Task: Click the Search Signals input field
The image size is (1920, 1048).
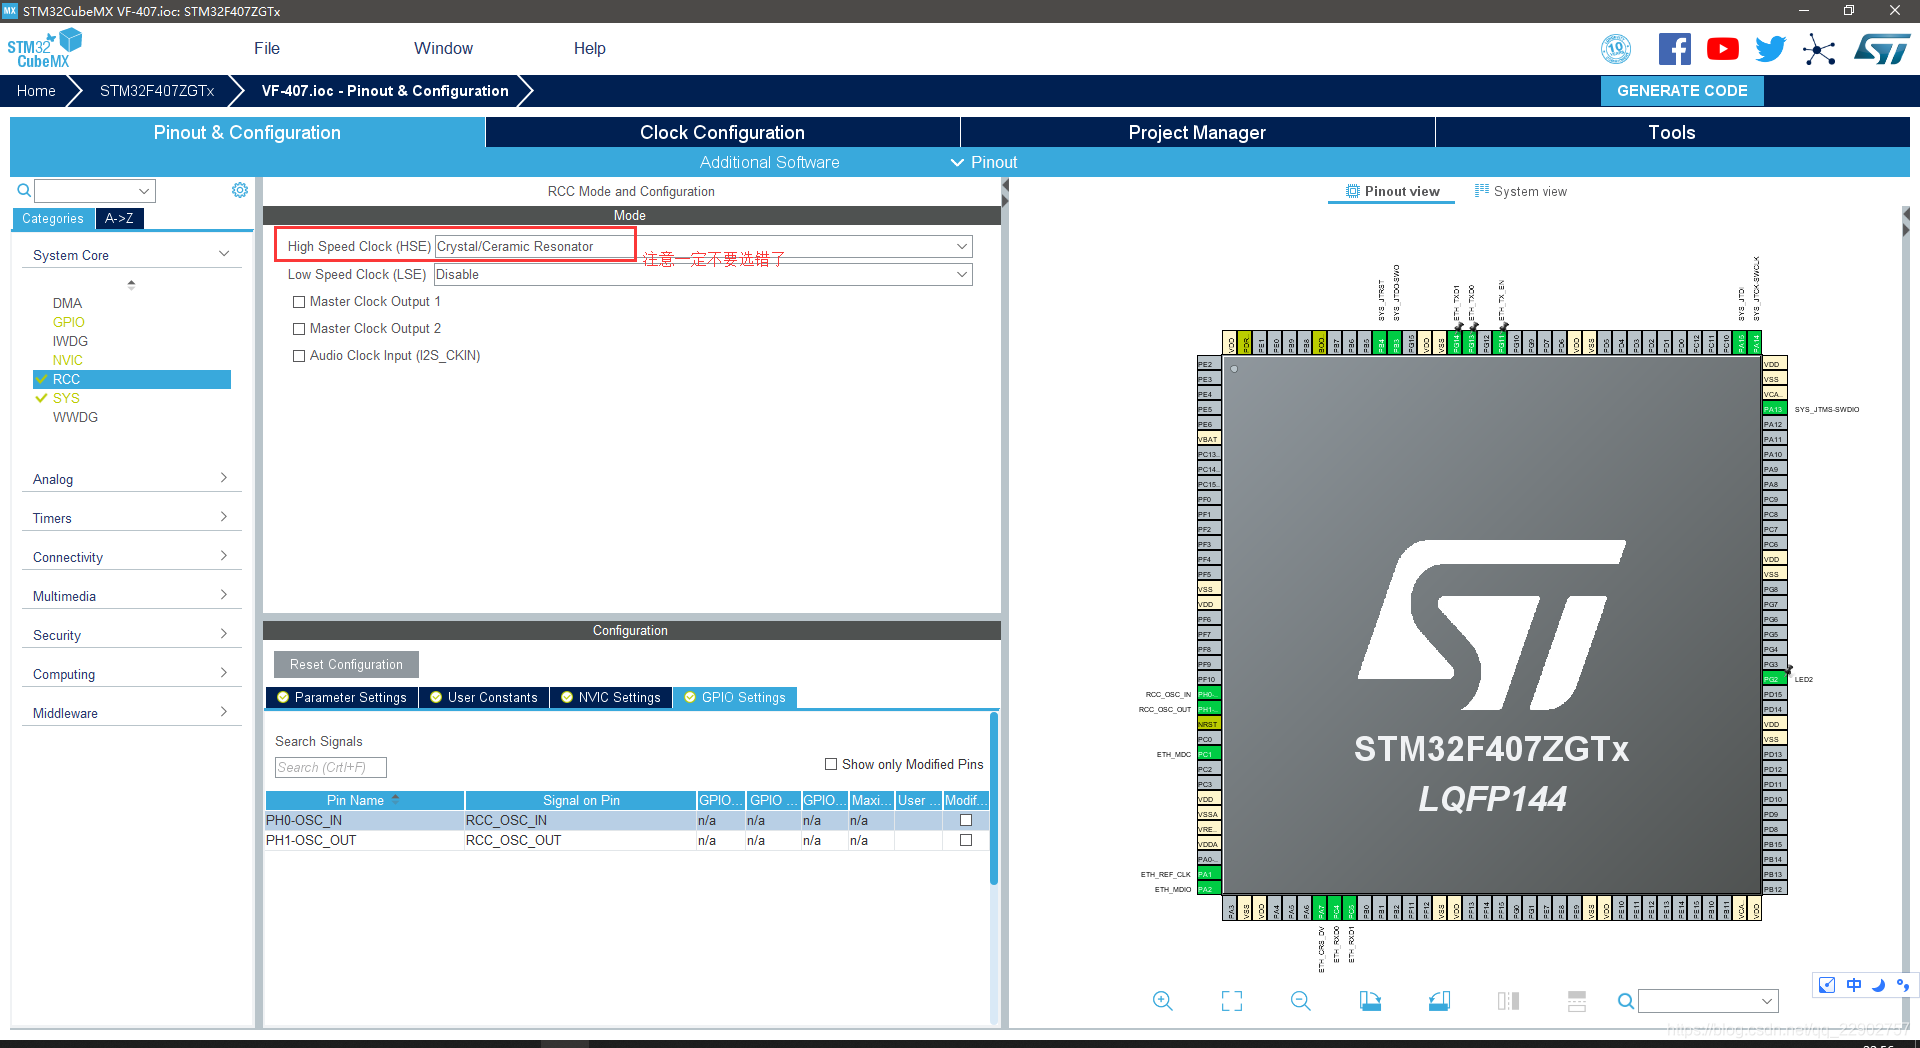Action: [x=331, y=767]
